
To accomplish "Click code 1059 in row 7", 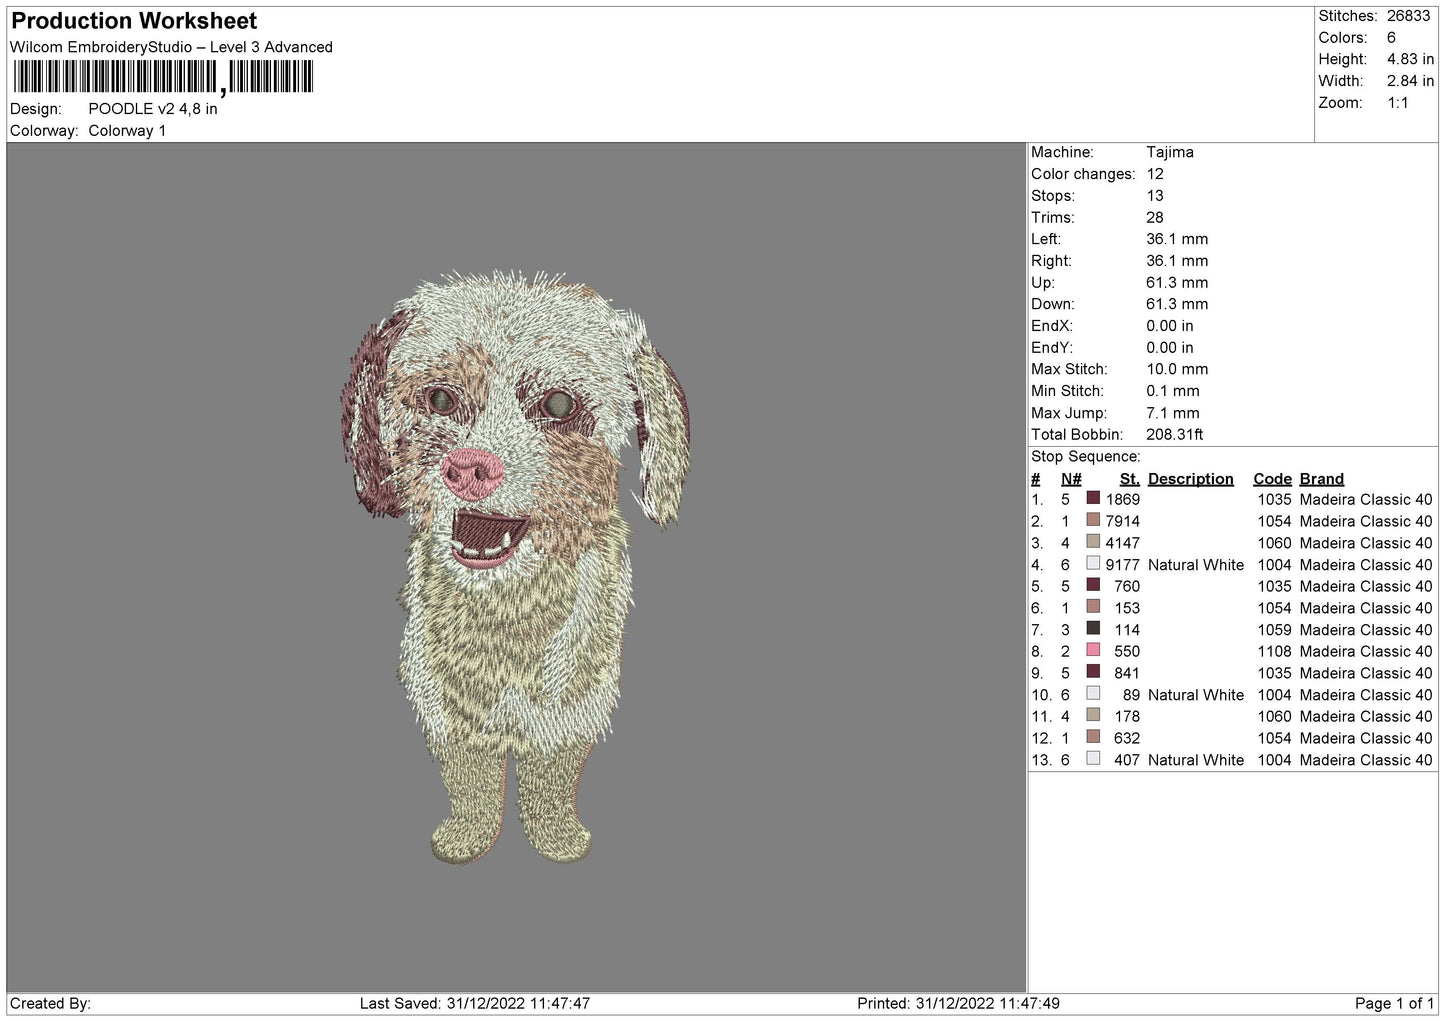I will click(1275, 629).
